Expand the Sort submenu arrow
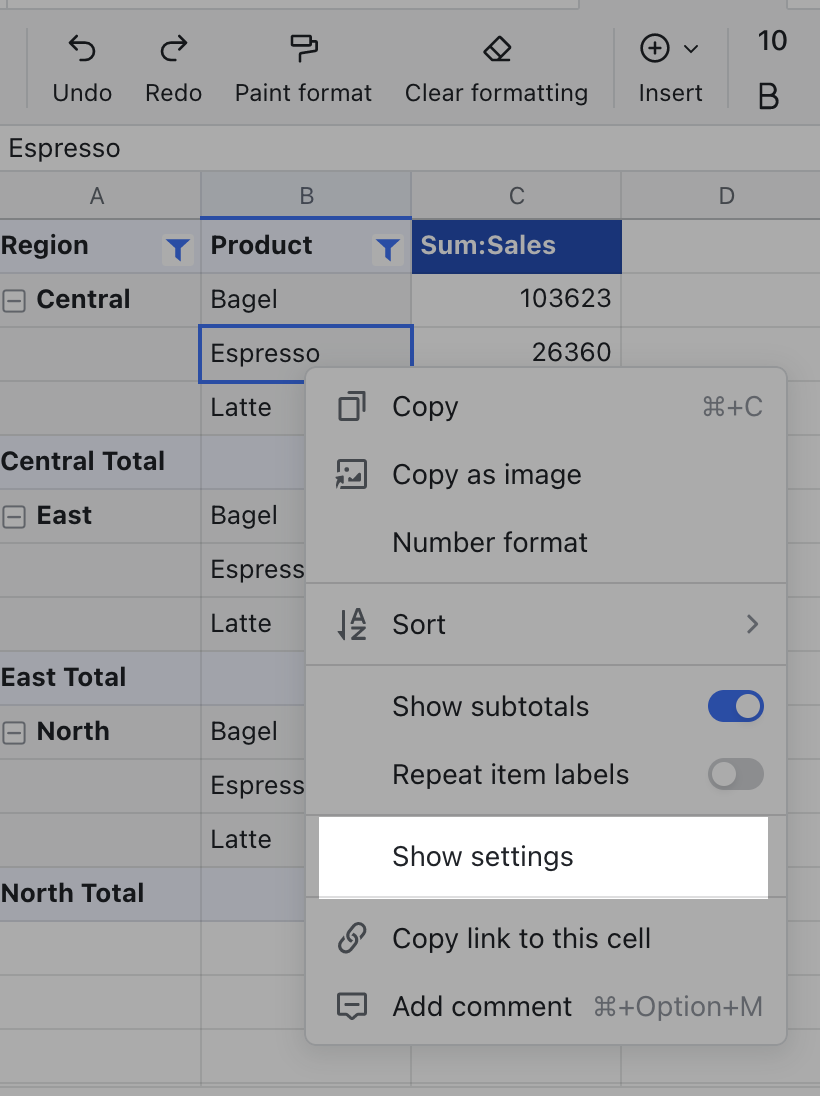Image resolution: width=820 pixels, height=1096 pixels. tap(752, 625)
